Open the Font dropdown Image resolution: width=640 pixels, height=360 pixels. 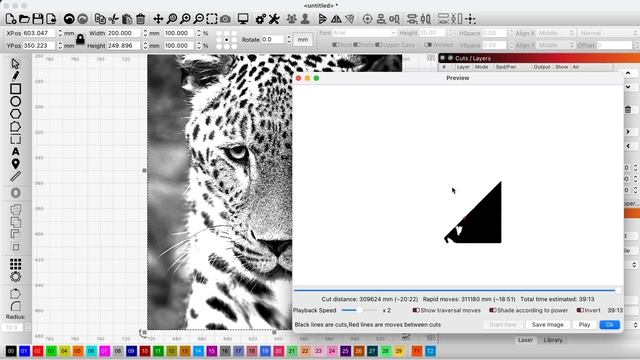364,33
